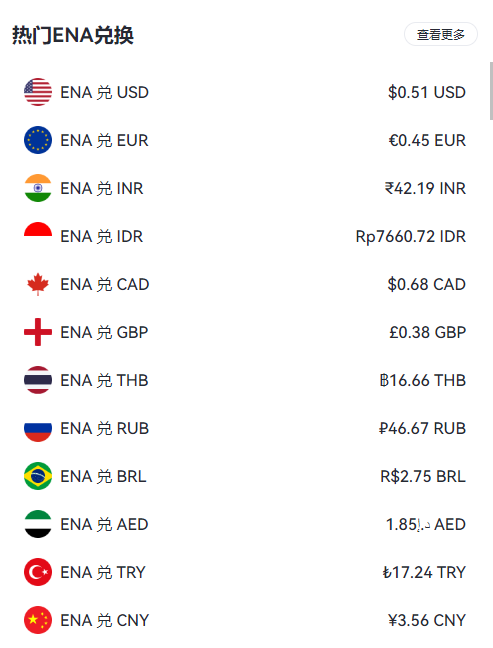Click the ₹42.19 INR price value
The height and width of the screenshot is (648, 493).
pyautogui.click(x=425, y=188)
